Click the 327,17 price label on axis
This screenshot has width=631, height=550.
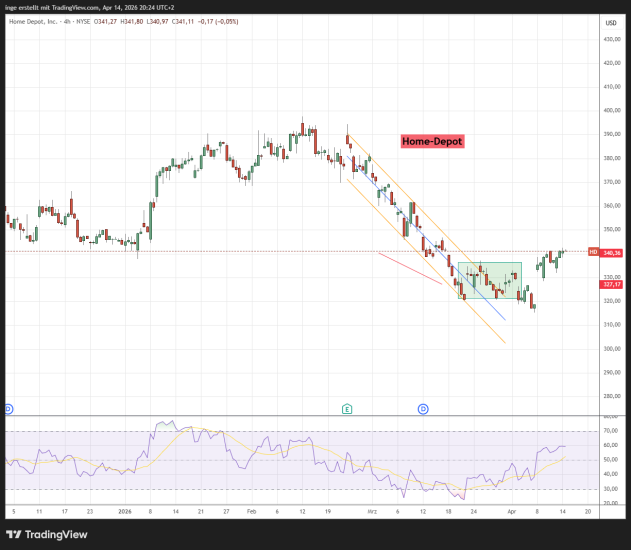(610, 284)
